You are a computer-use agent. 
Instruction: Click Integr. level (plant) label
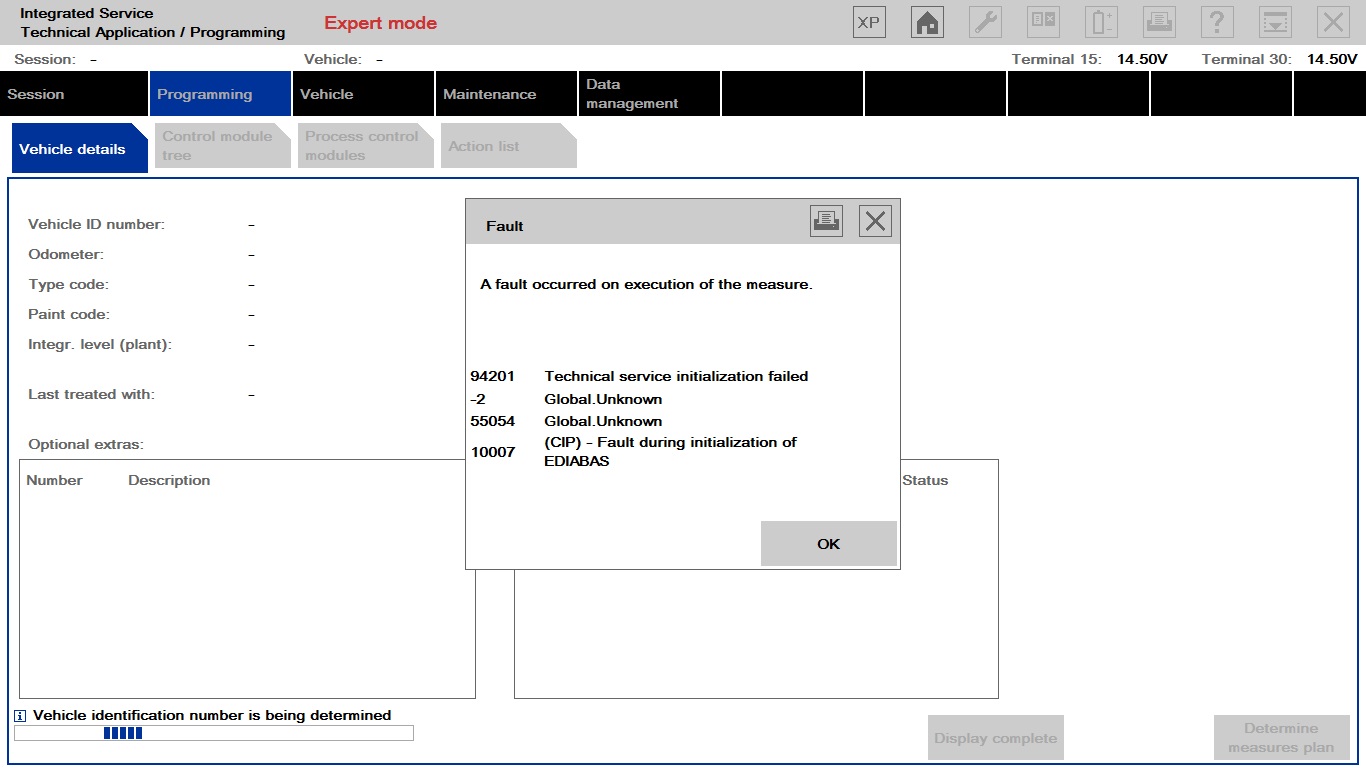coord(100,344)
